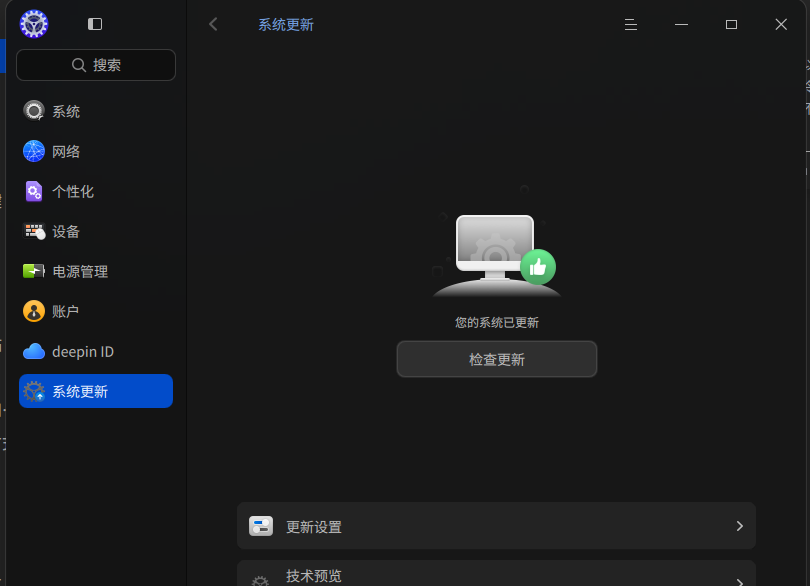Maximize the Control Center window
The width and height of the screenshot is (810, 586).
tap(731, 24)
